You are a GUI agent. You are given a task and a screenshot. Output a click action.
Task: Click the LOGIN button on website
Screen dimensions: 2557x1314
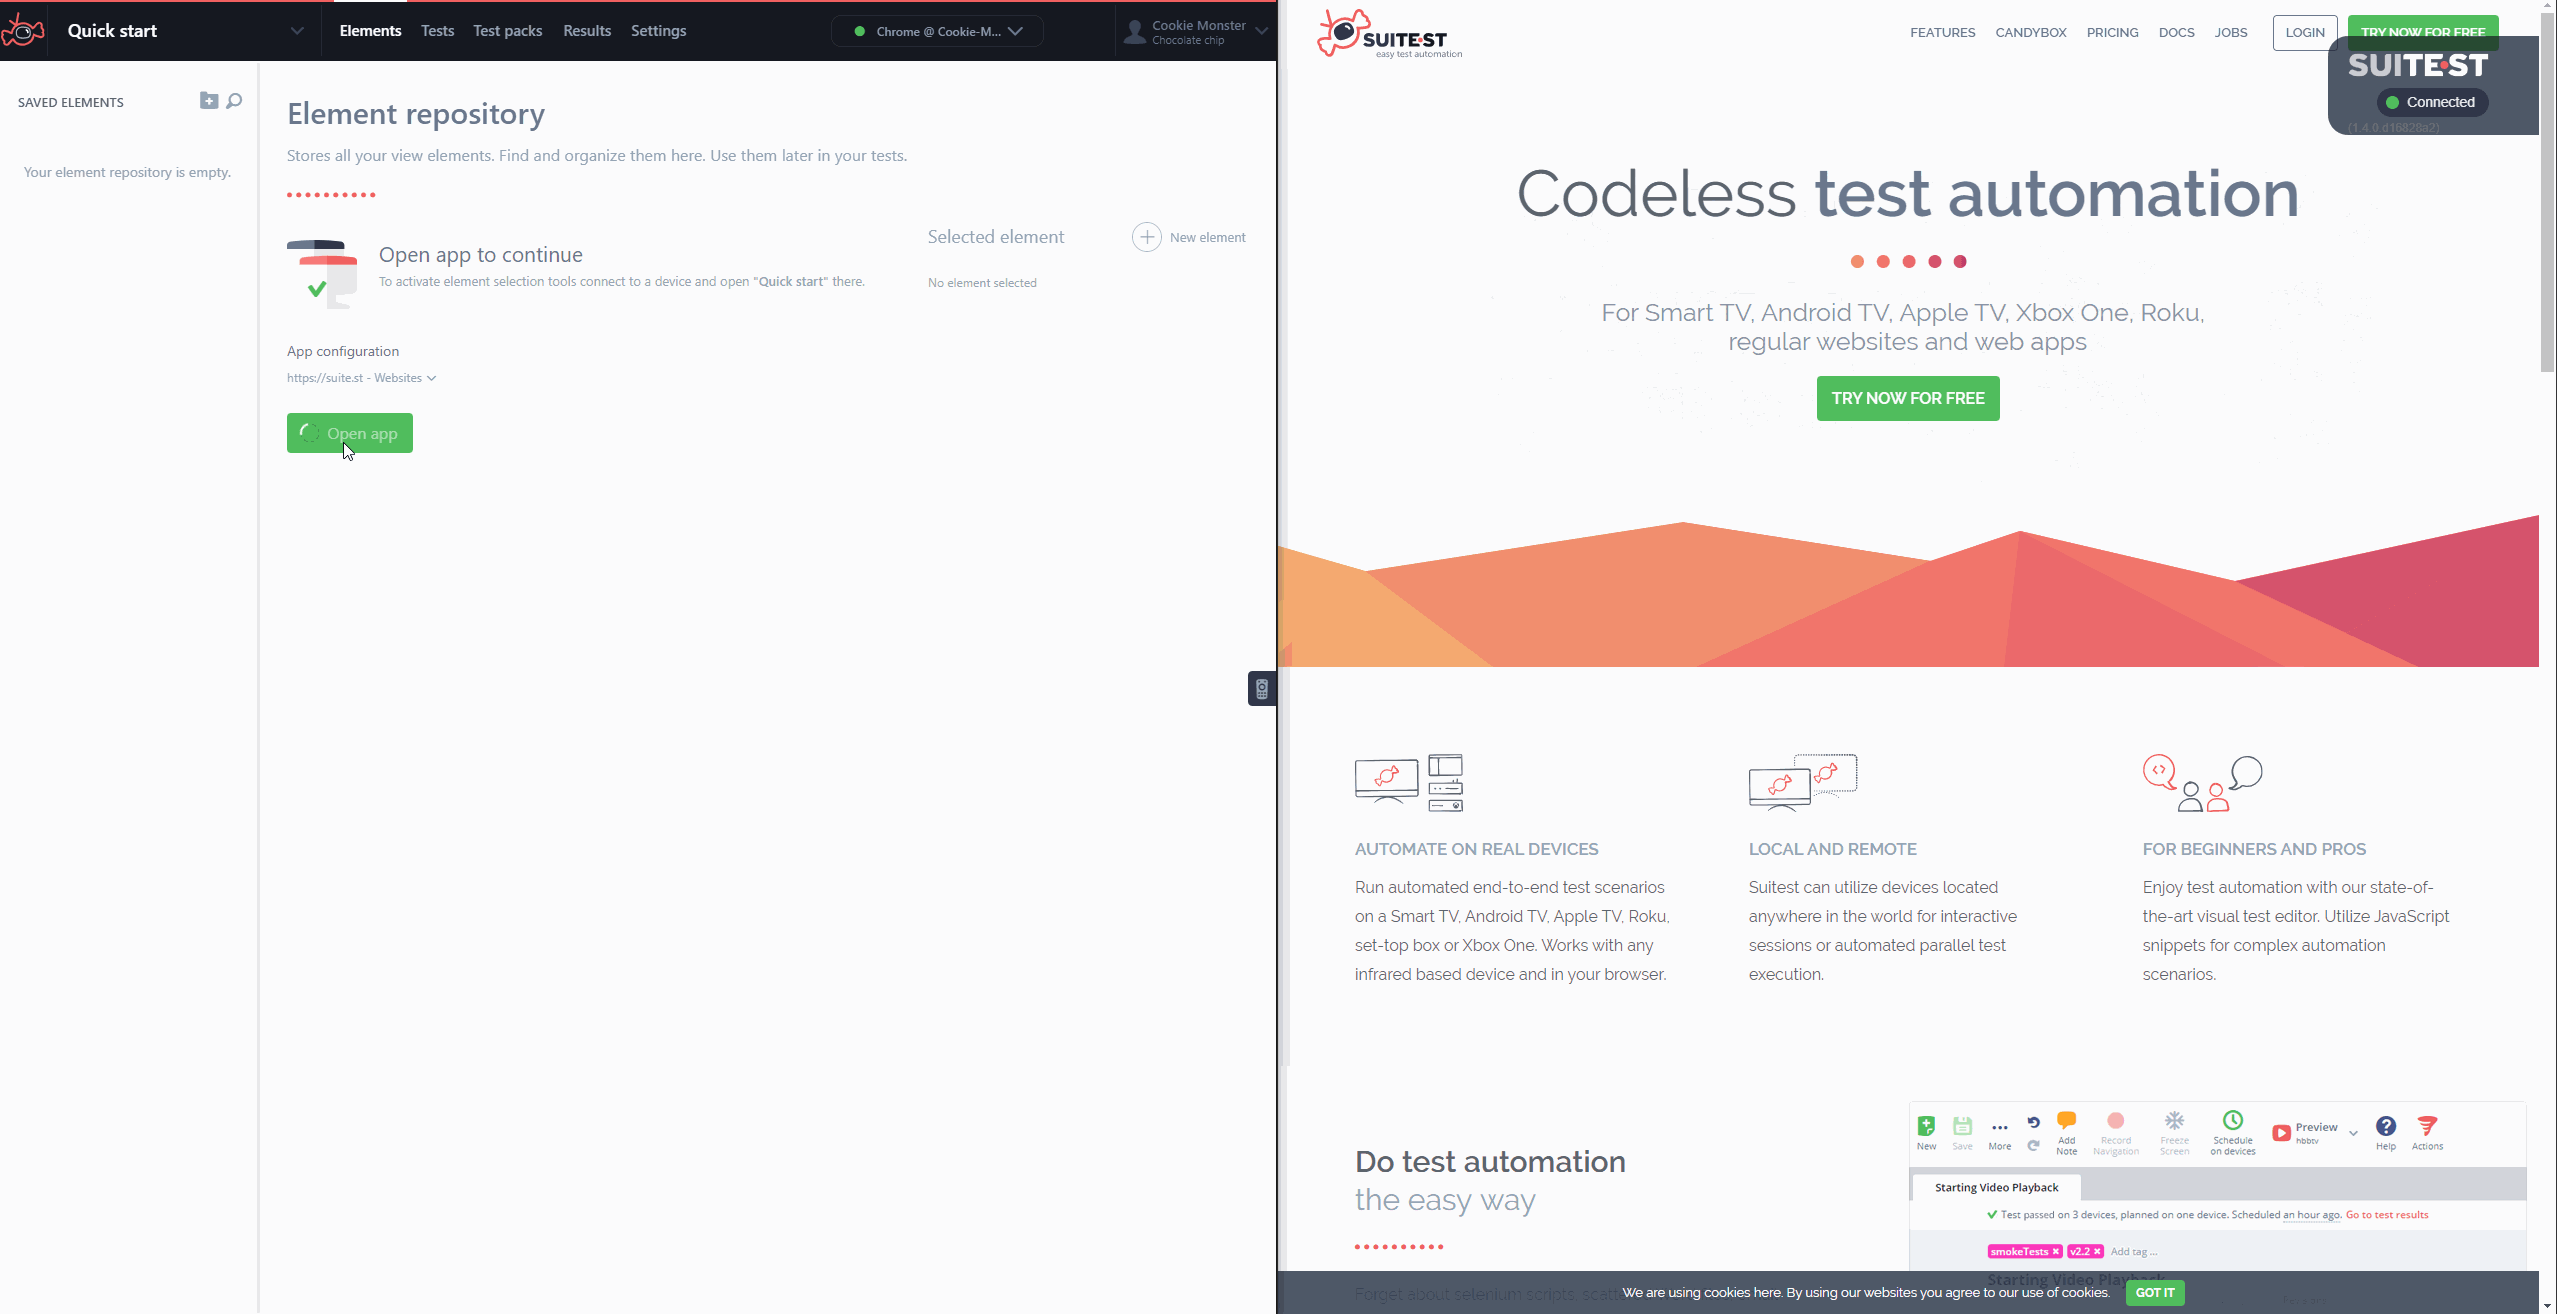click(x=2304, y=32)
